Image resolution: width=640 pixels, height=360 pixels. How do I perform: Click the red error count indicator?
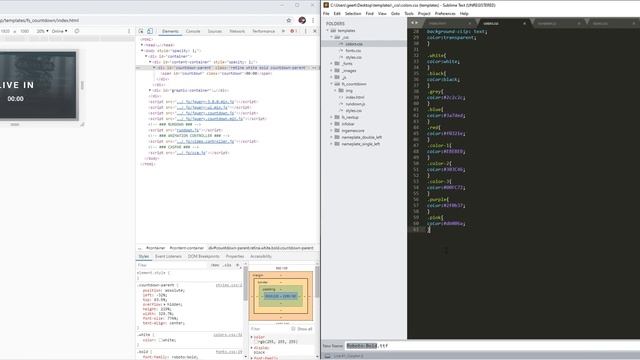tap(293, 31)
